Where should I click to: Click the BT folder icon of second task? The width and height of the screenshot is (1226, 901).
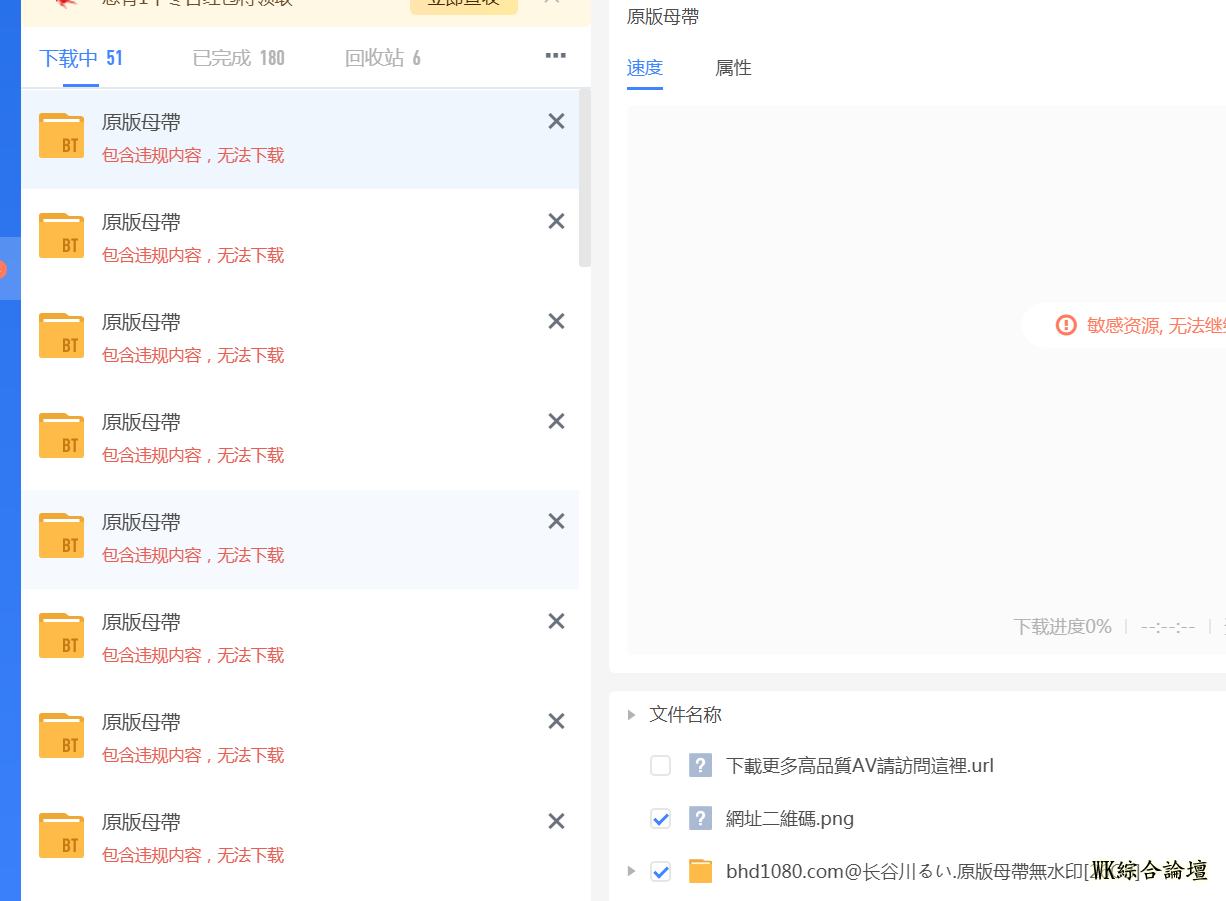61,236
